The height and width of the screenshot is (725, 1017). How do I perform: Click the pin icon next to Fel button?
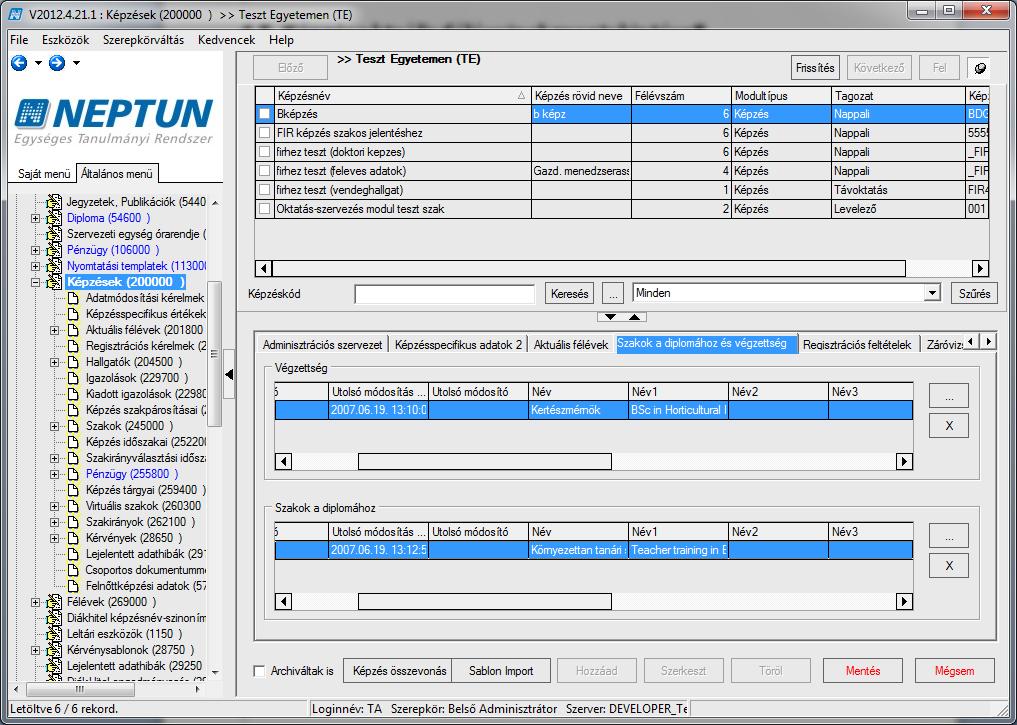click(979, 67)
